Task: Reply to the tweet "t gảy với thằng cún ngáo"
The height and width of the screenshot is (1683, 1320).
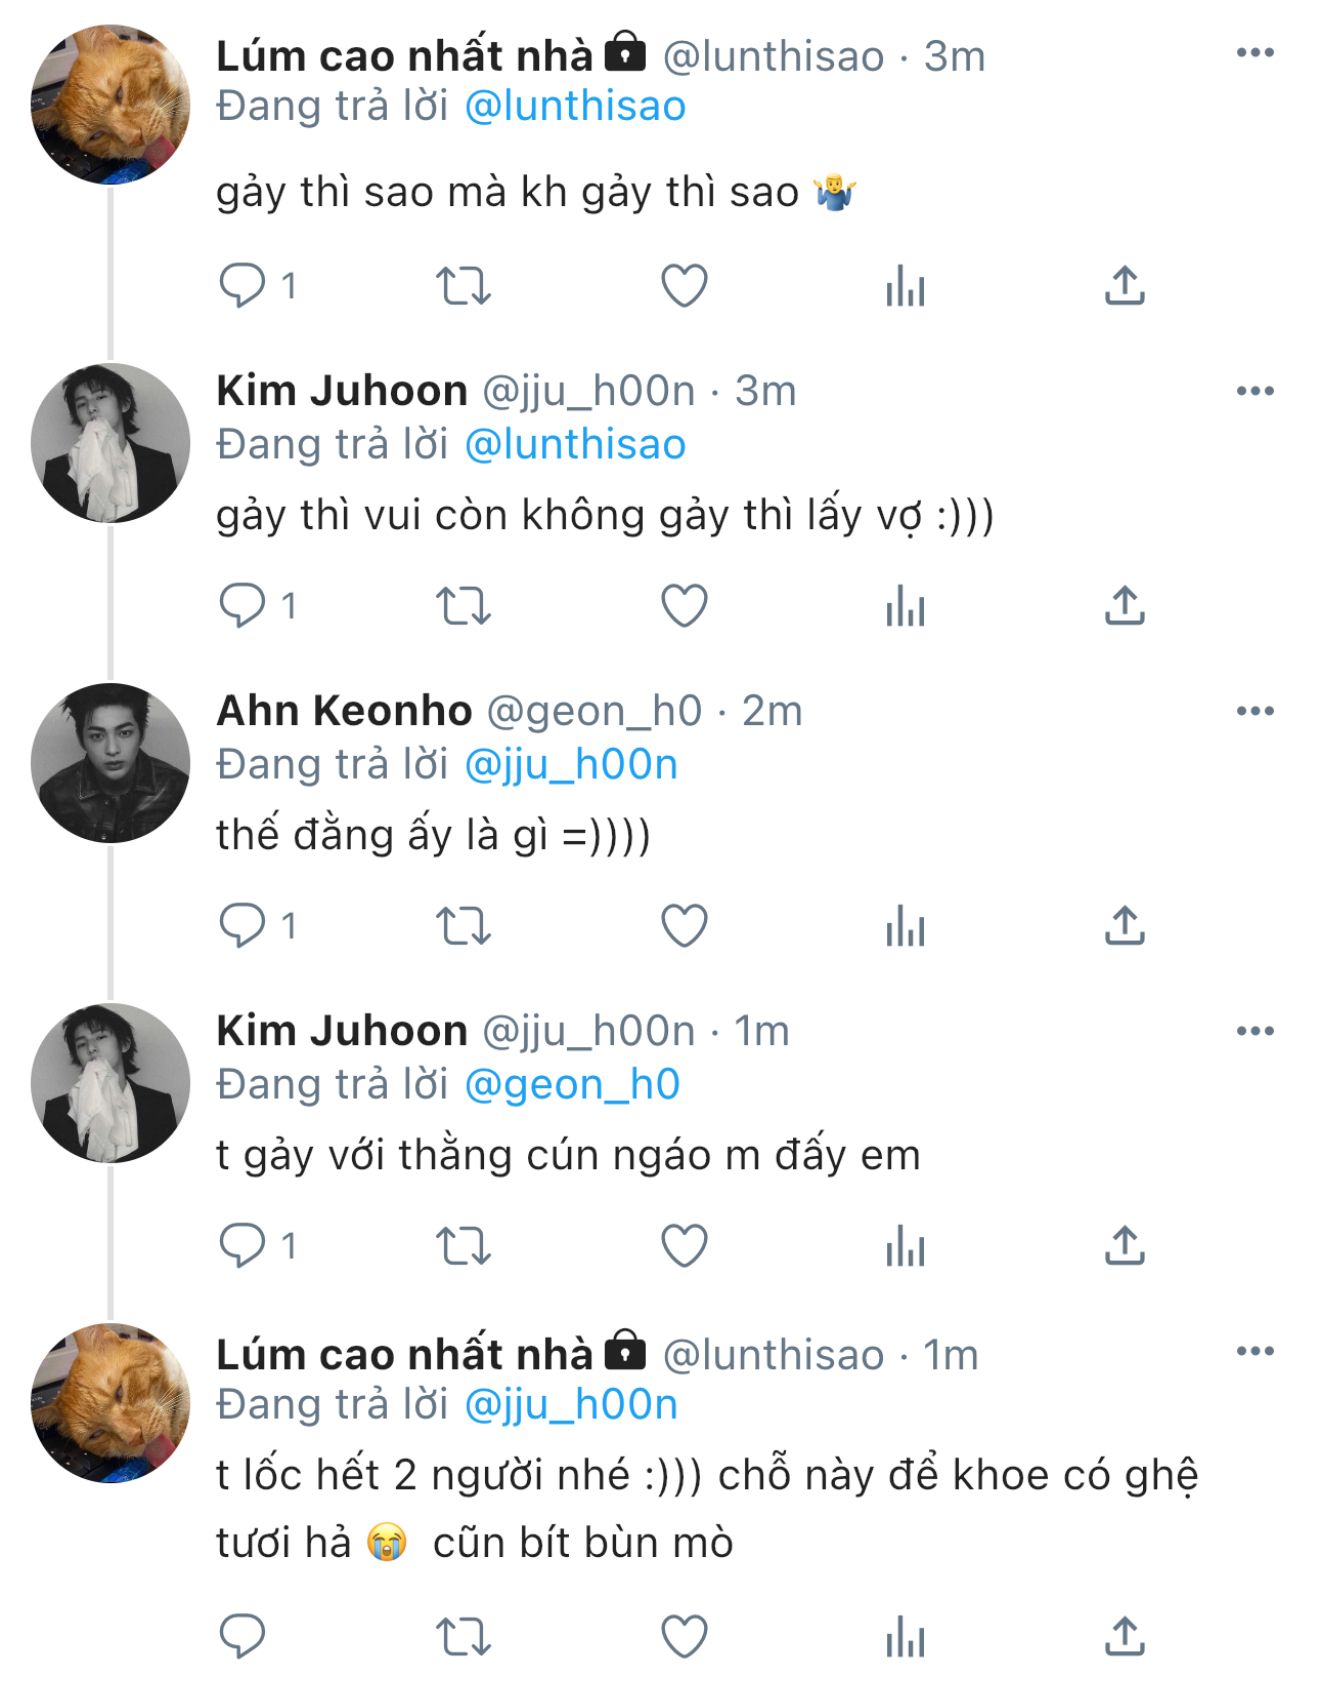Action: 242,1245
